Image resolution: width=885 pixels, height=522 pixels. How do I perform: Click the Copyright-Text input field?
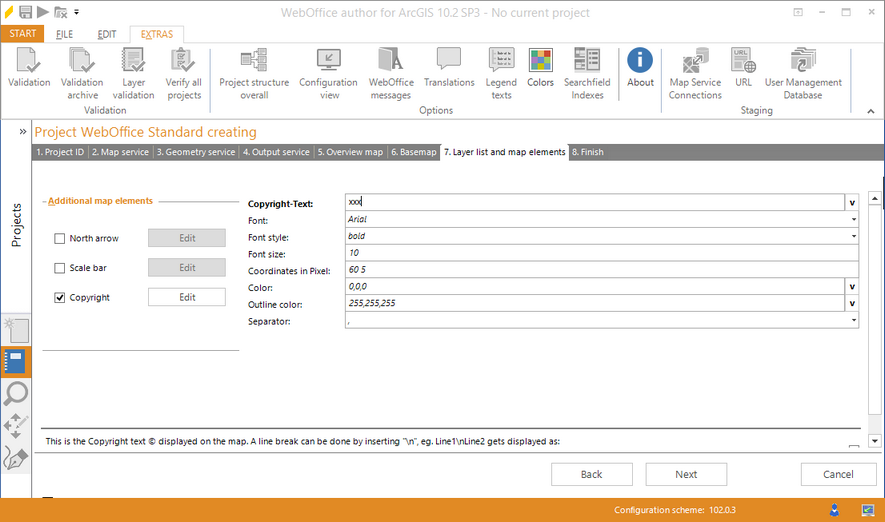click(x=595, y=202)
